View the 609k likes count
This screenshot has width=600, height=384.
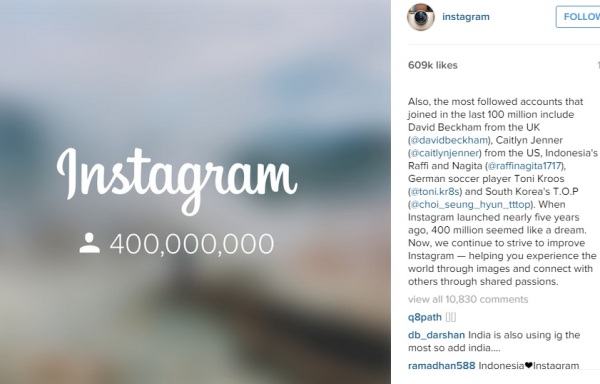433,65
